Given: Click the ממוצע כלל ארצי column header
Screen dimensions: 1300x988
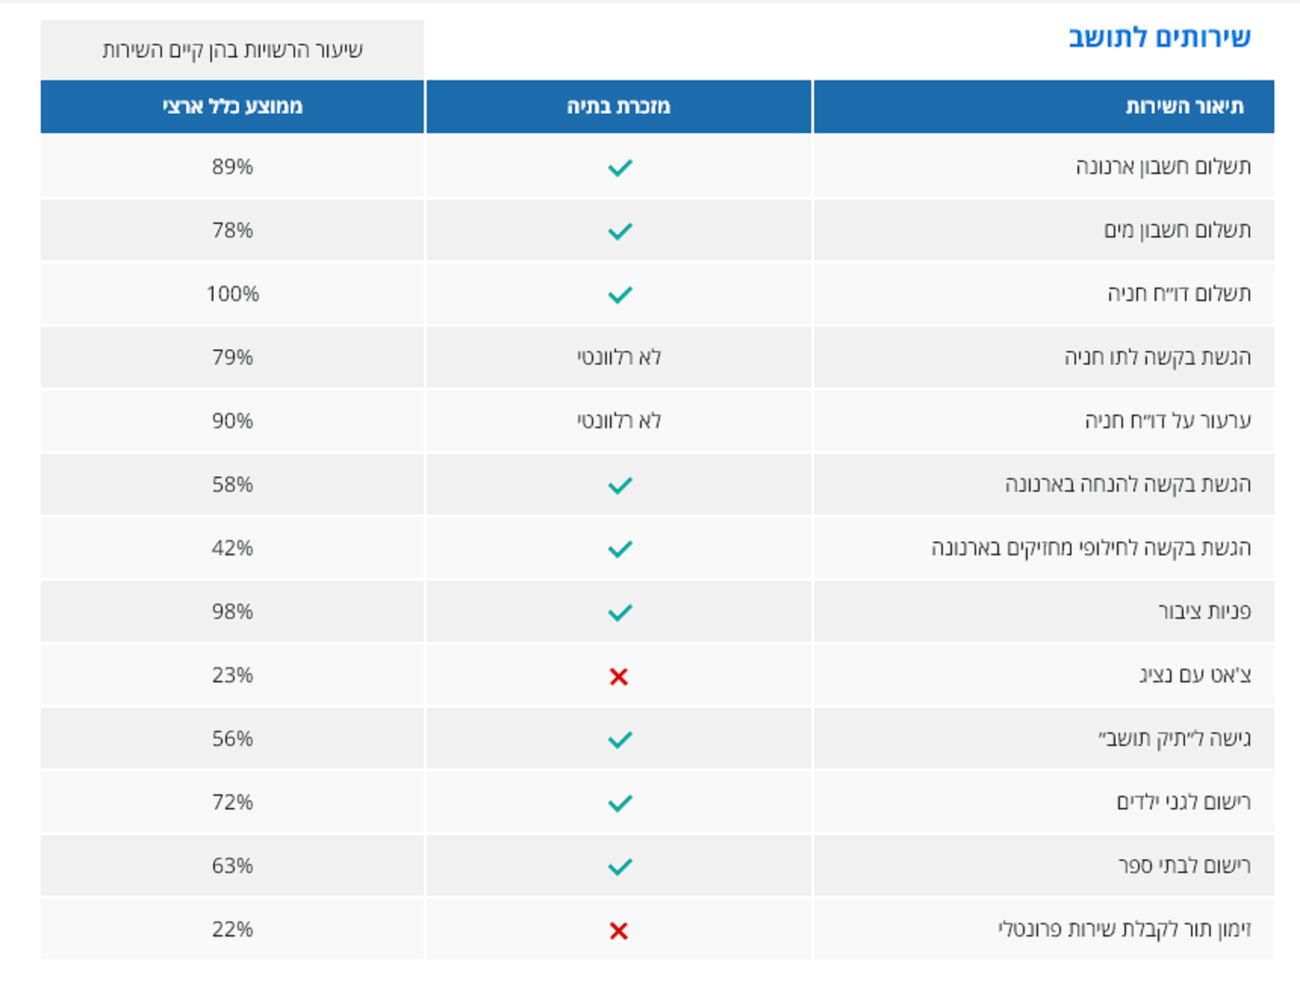Looking at the screenshot, I should click(232, 107).
